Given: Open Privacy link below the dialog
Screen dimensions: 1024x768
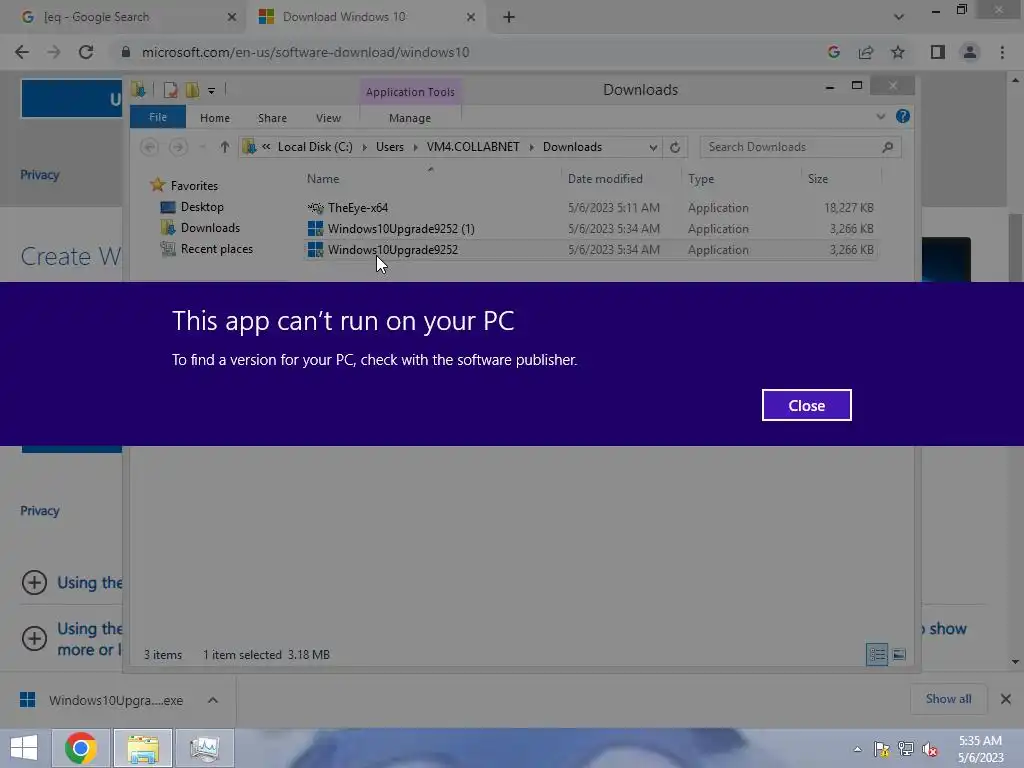Looking at the screenshot, I should [39, 511].
